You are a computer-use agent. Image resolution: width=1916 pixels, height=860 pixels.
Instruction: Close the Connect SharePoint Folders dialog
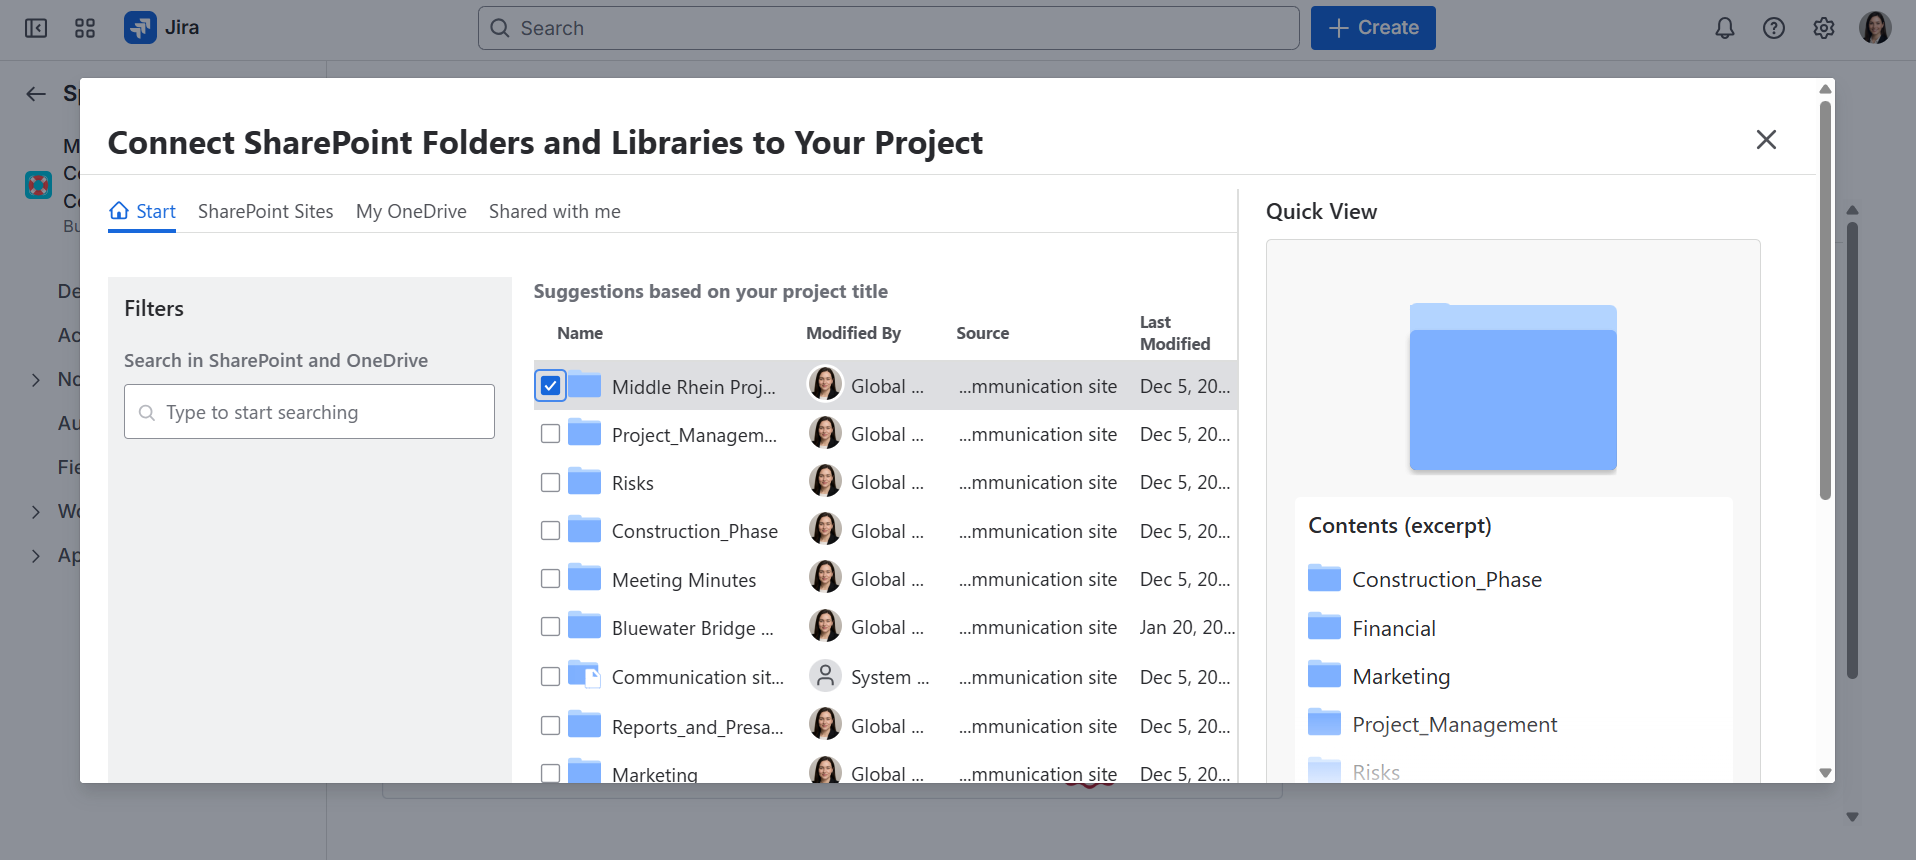click(1766, 140)
